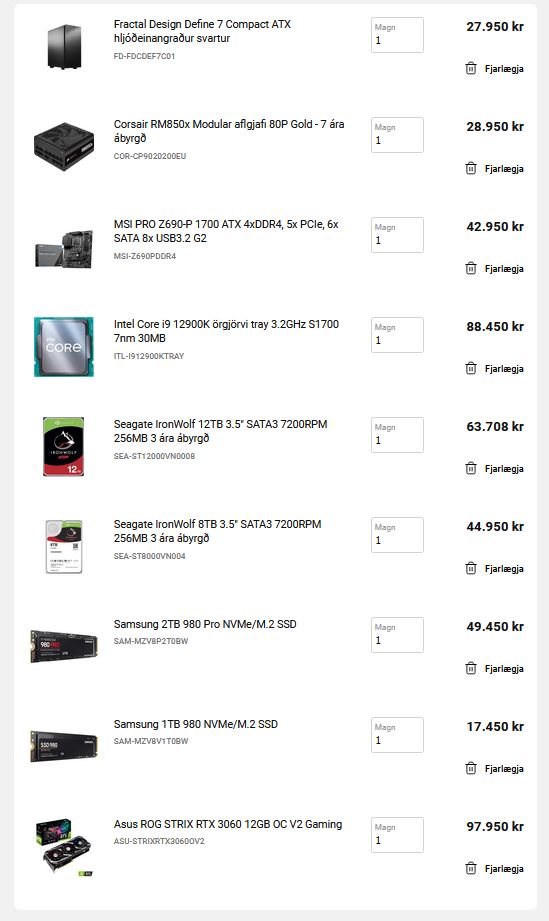This screenshot has height=921, width=549.
Task: Remove Corsair RM850x via trash icon
Action: coord(471,168)
